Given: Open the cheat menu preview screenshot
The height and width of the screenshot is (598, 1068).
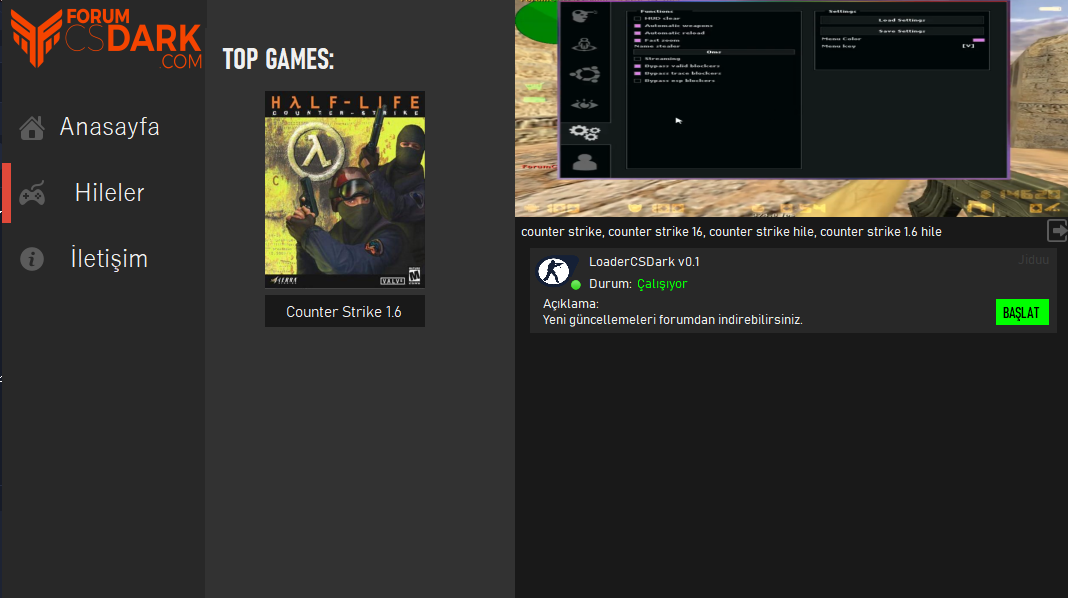Looking at the screenshot, I should pyautogui.click(x=791, y=108).
